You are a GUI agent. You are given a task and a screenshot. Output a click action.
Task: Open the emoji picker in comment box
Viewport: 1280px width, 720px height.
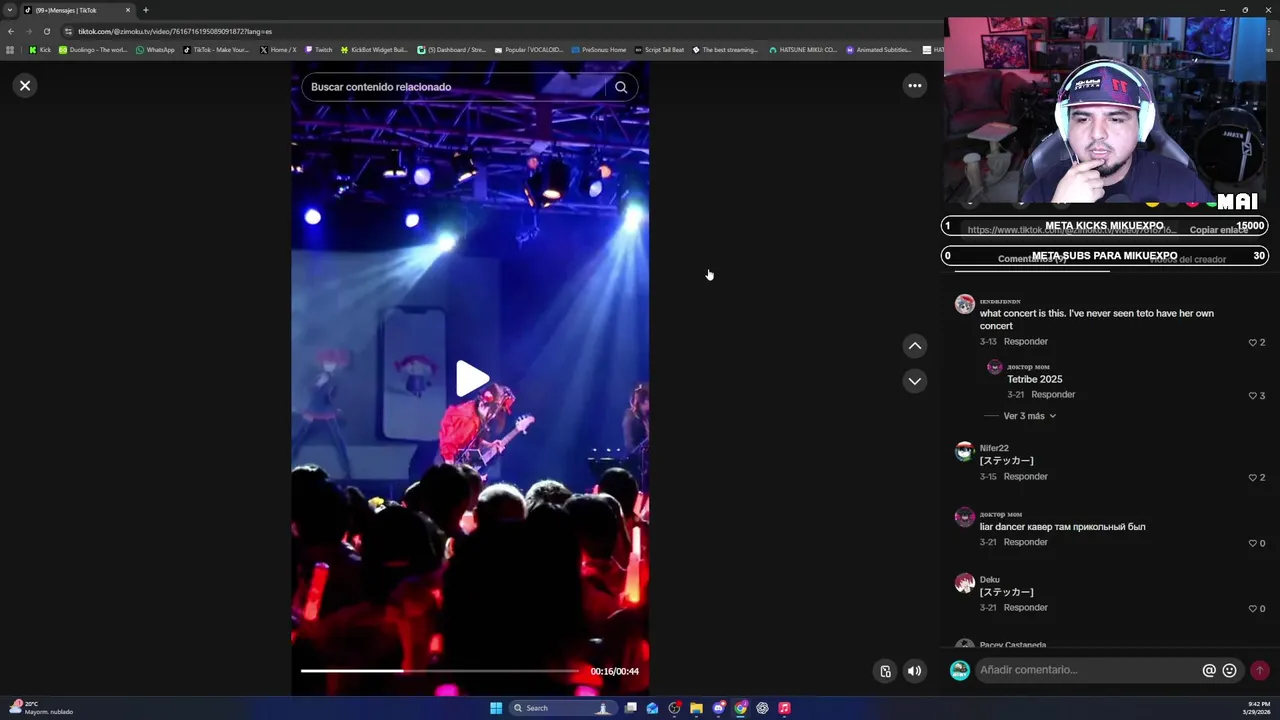(1230, 671)
